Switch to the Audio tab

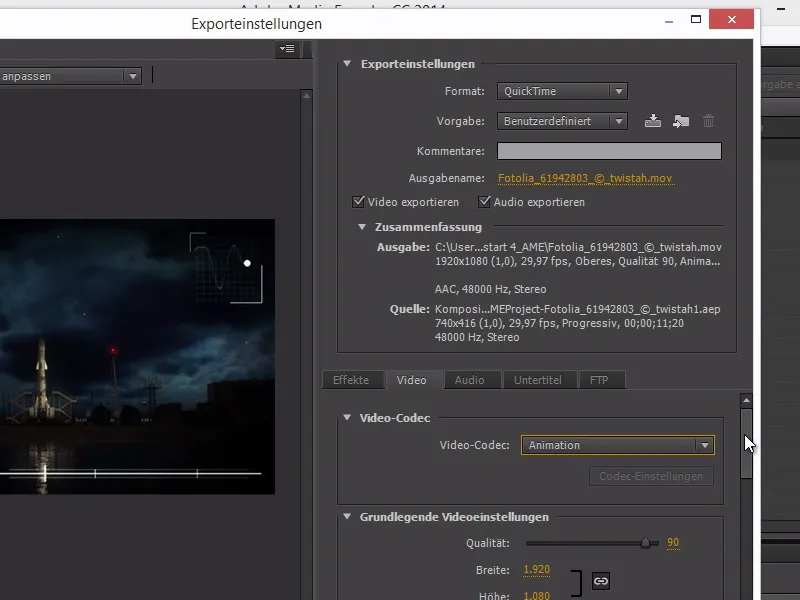coord(472,380)
